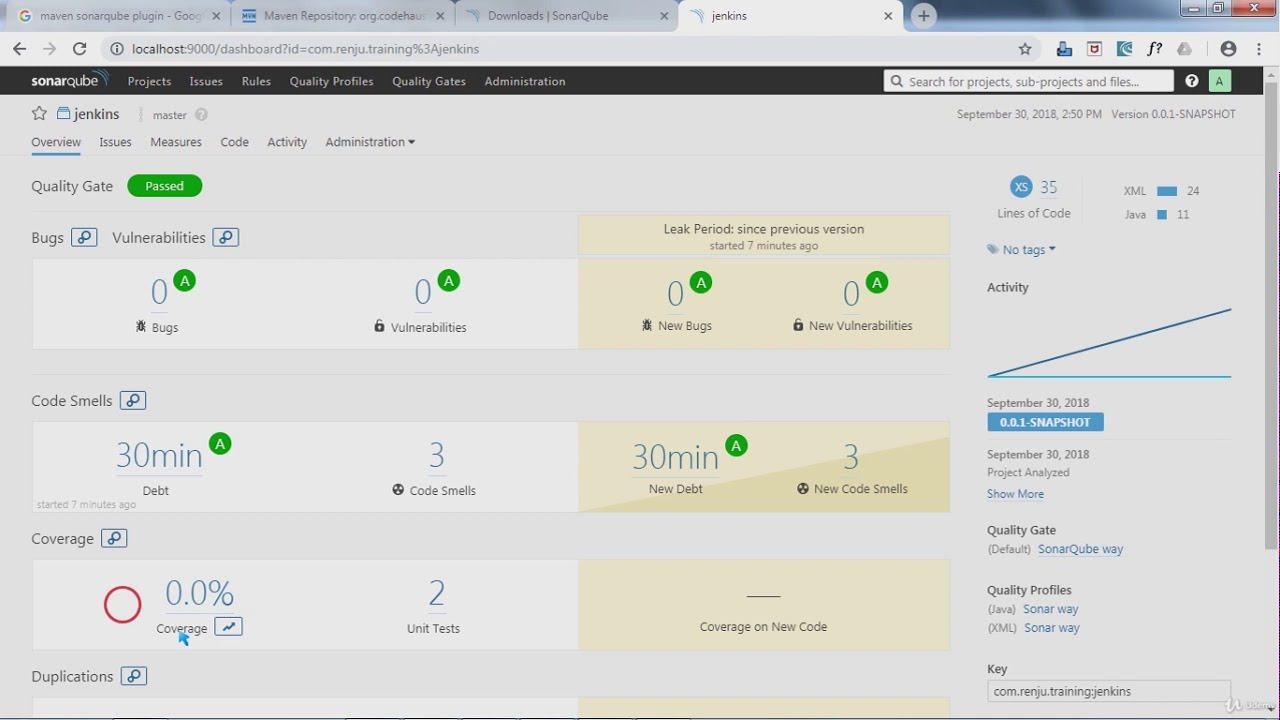Viewport: 1280px width, 720px height.
Task: Open the Chrome profile account icon
Action: click(1228, 49)
